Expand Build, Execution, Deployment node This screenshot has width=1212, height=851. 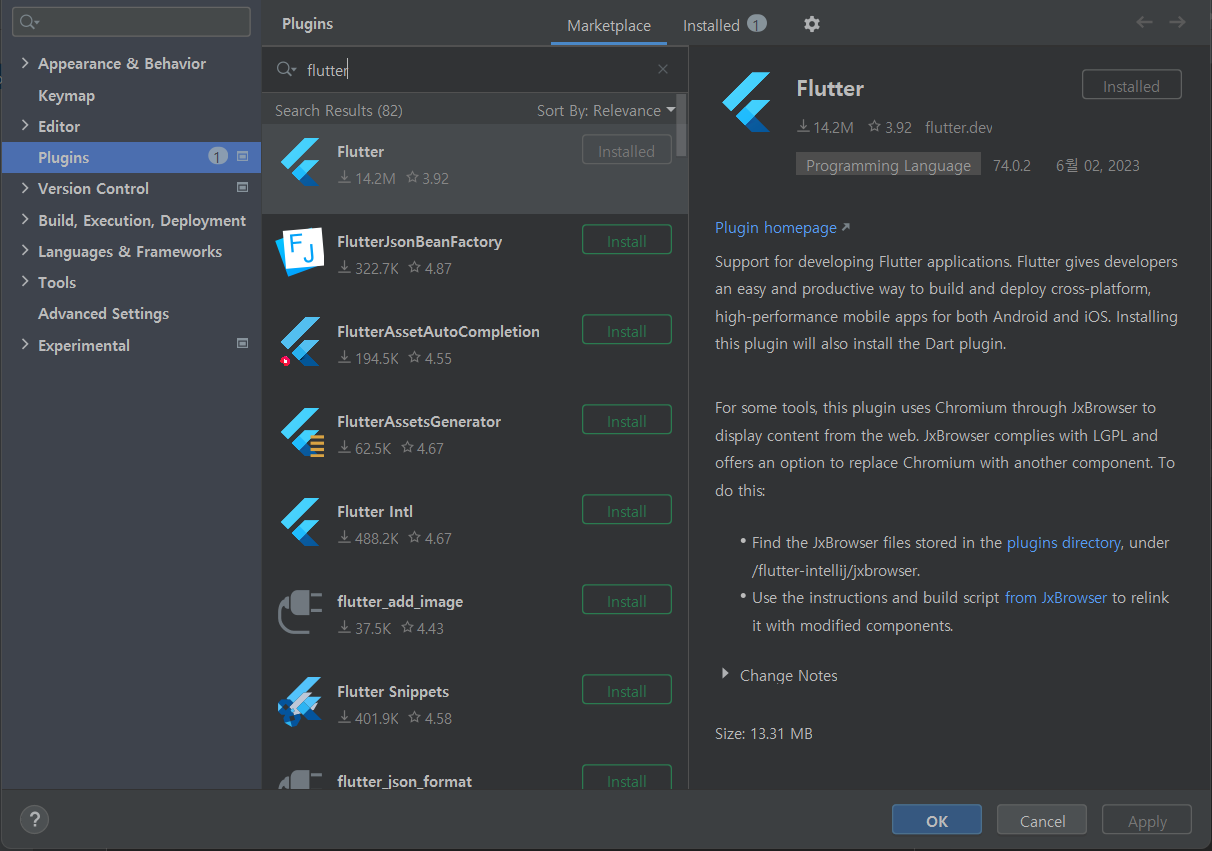(x=25, y=220)
